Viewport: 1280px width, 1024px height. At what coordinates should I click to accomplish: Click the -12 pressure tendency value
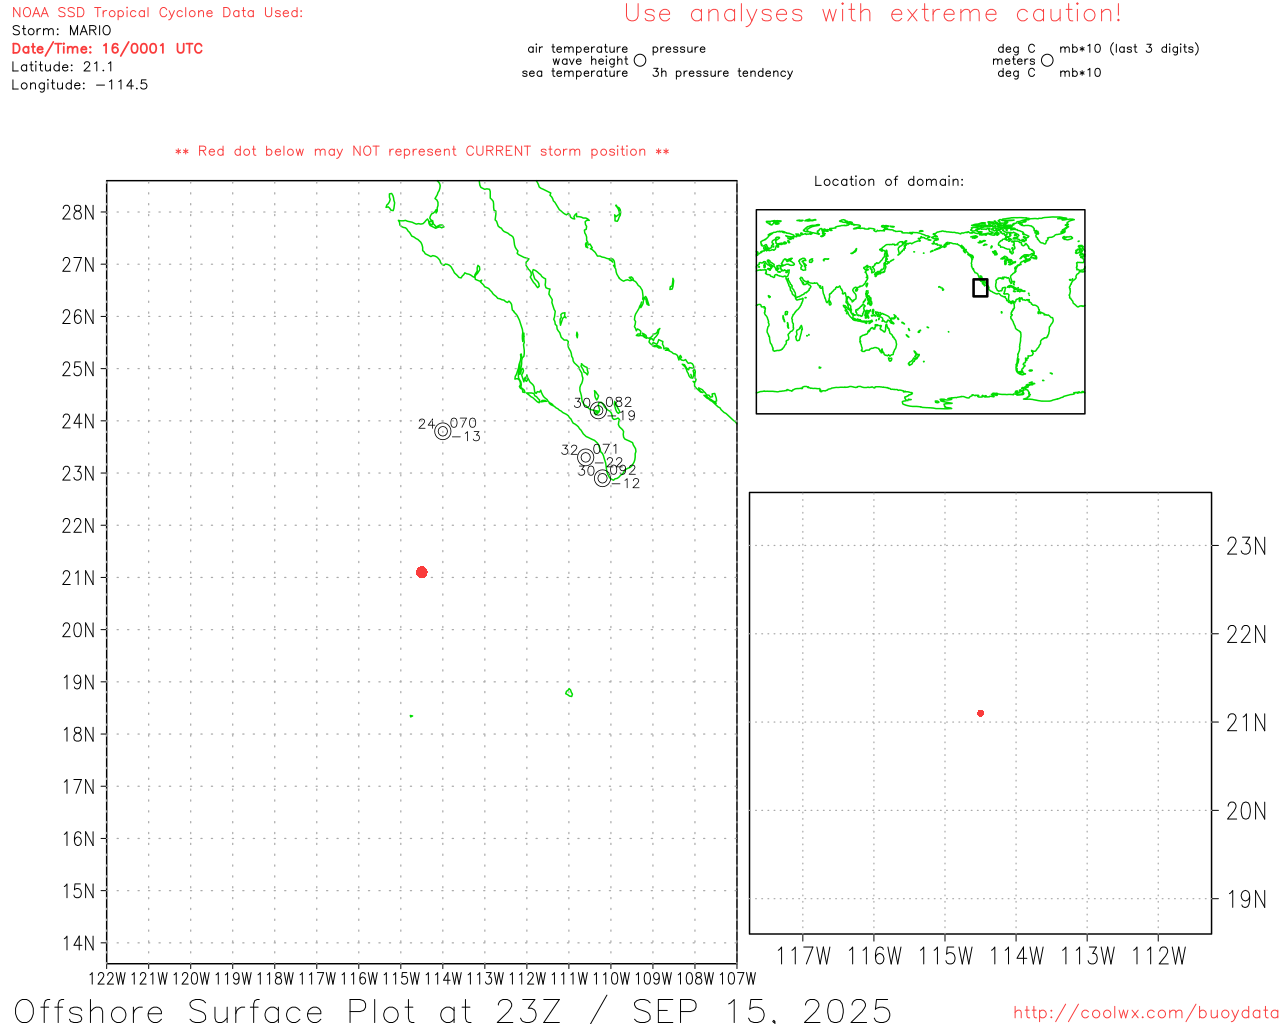pyautogui.click(x=626, y=484)
